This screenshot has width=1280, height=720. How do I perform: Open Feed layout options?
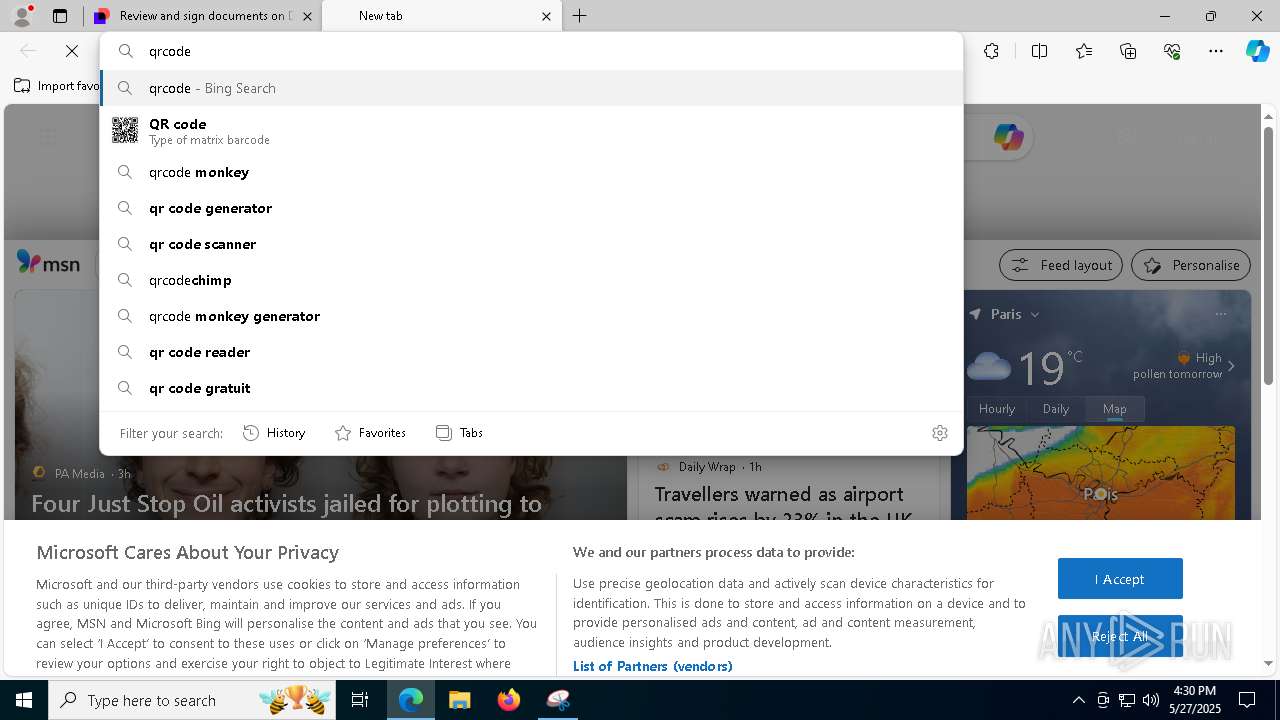click(1061, 265)
